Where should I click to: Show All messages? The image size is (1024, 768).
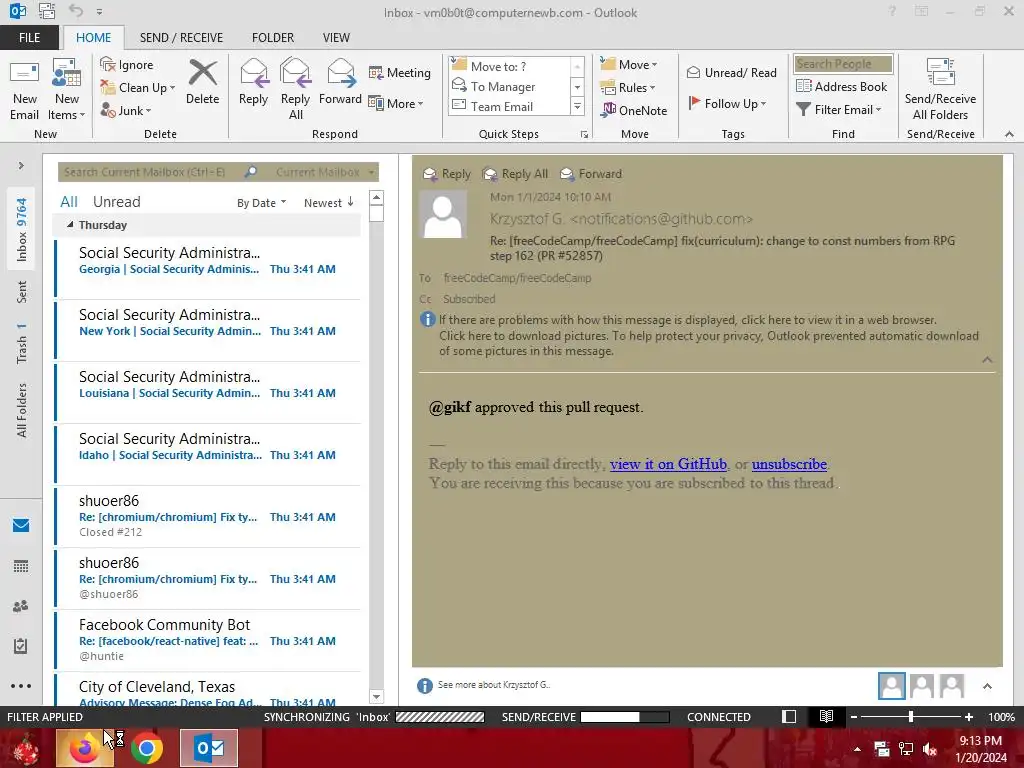[x=69, y=202]
